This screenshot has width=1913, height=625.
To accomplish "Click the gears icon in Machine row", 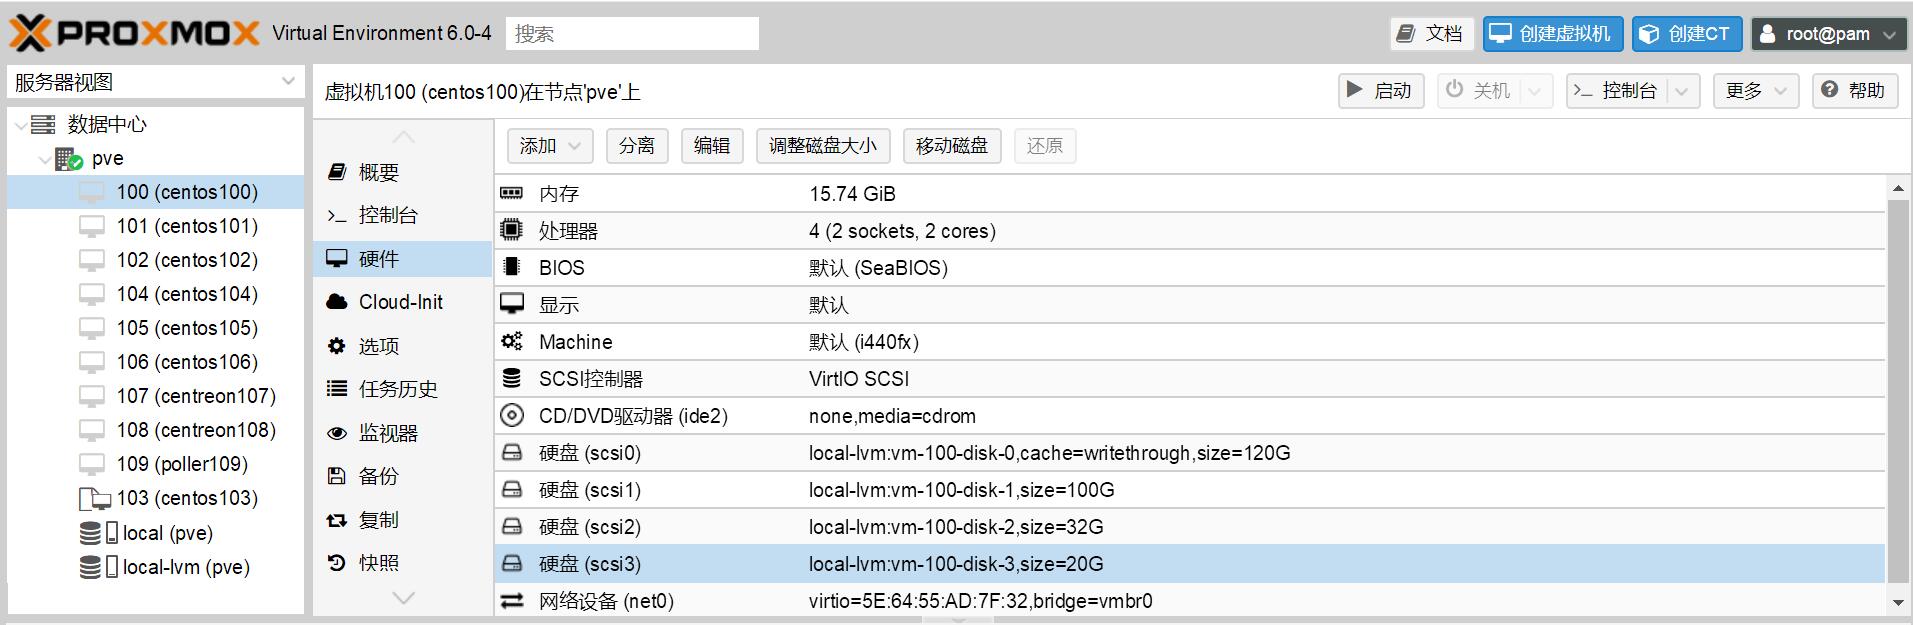I will click(x=511, y=341).
